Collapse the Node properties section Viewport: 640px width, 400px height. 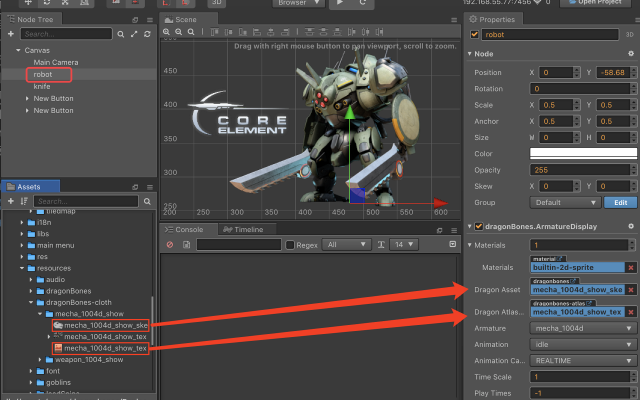(469, 53)
